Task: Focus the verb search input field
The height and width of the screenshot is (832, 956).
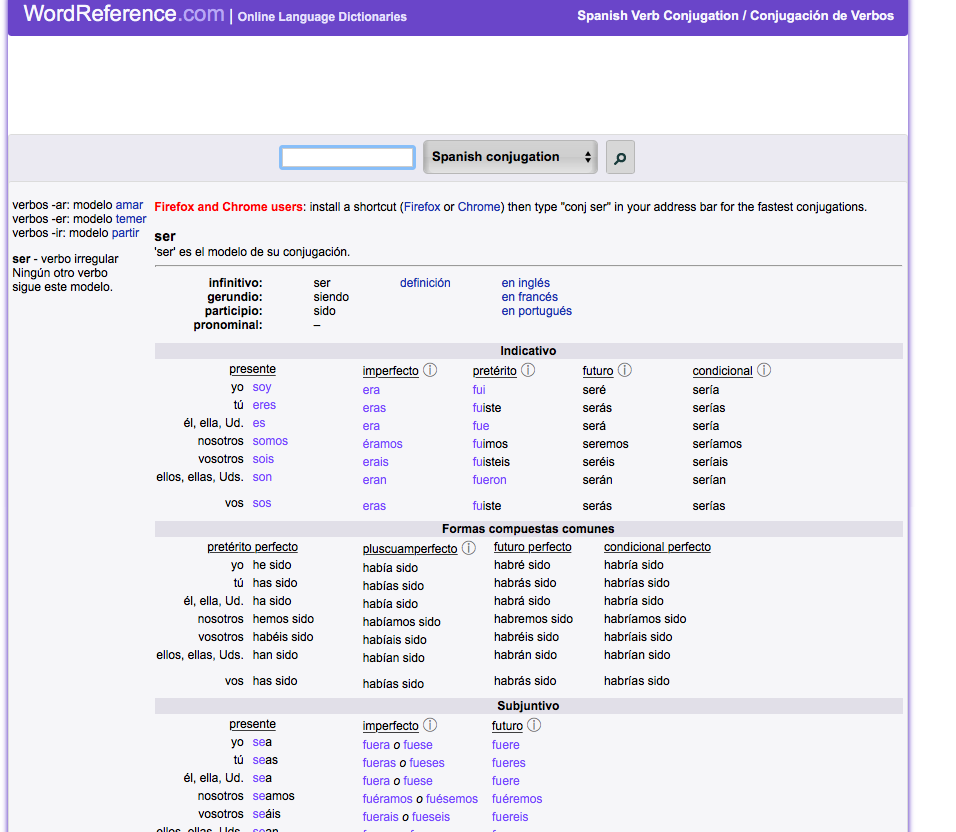Action: (x=348, y=157)
